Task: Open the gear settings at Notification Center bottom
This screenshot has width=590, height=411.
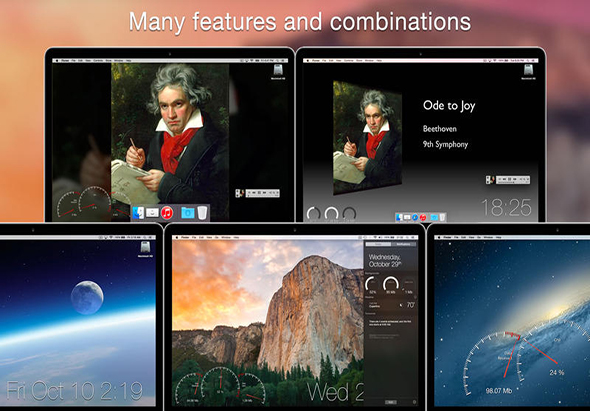Action: [415, 402]
